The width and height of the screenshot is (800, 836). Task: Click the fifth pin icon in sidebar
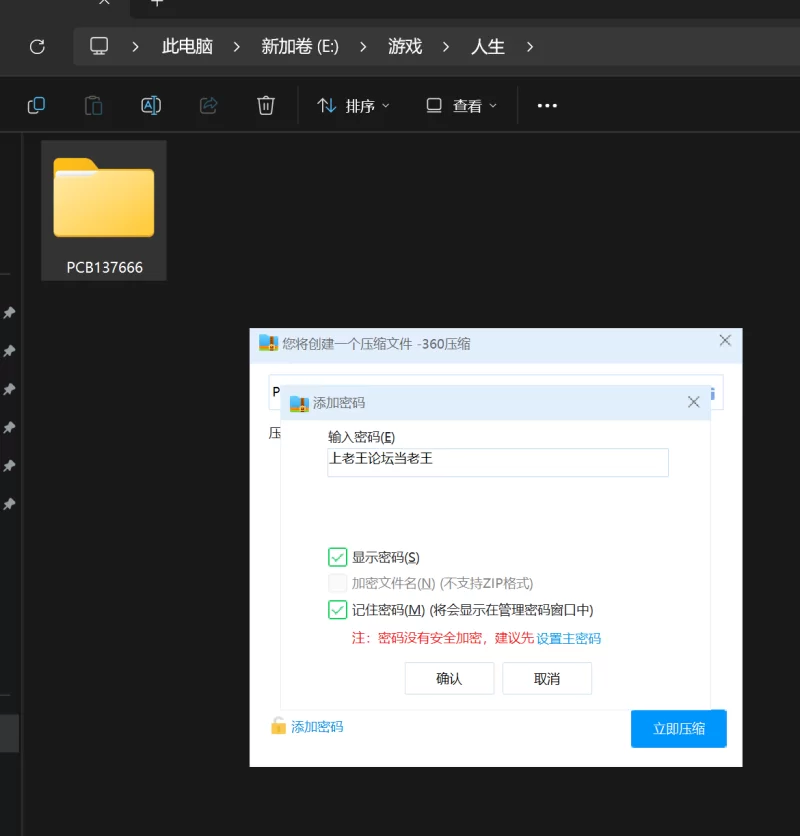click(9, 466)
